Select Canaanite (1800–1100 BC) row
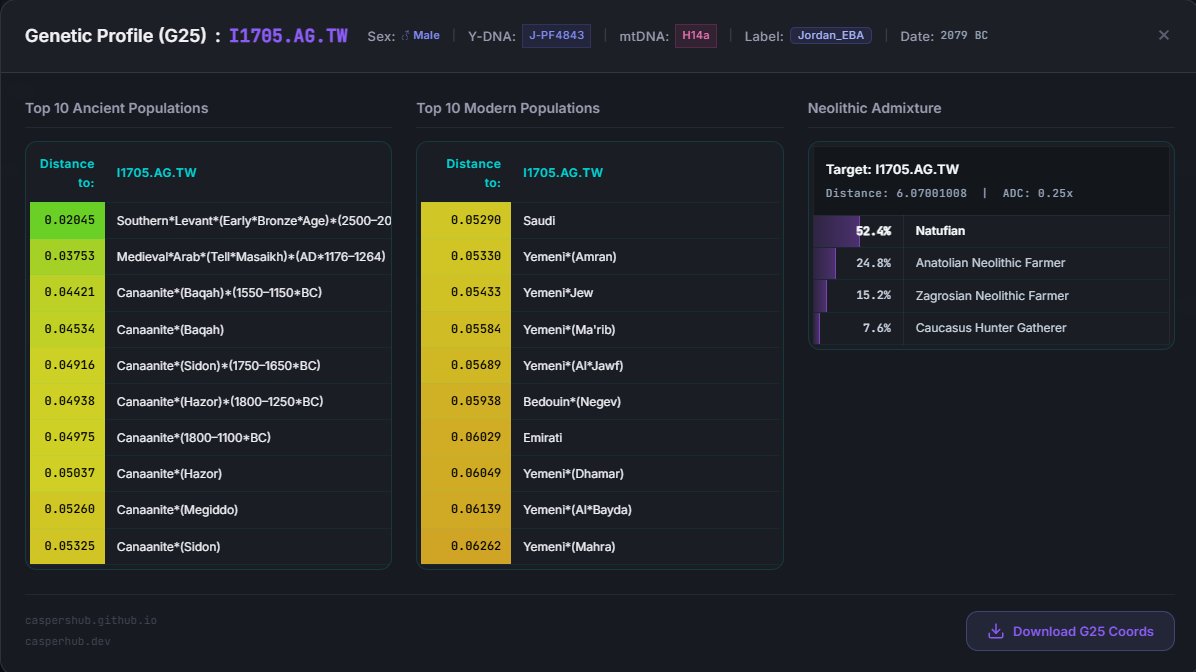This screenshot has height=672, width=1196. point(210,438)
